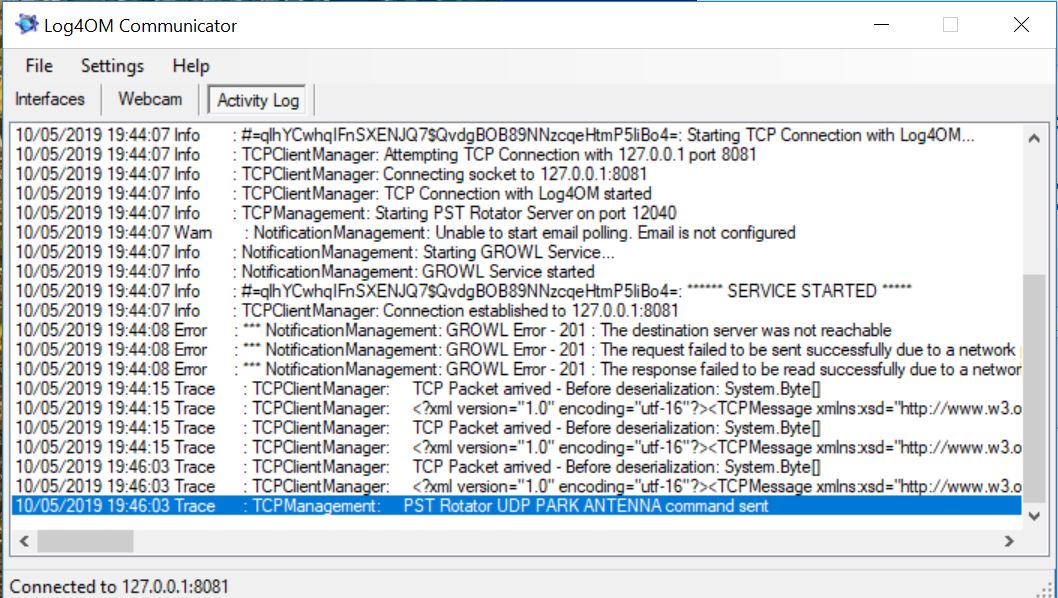1058x598 pixels.
Task: Select the 'GROWL Service started' log line
Action: (517, 272)
